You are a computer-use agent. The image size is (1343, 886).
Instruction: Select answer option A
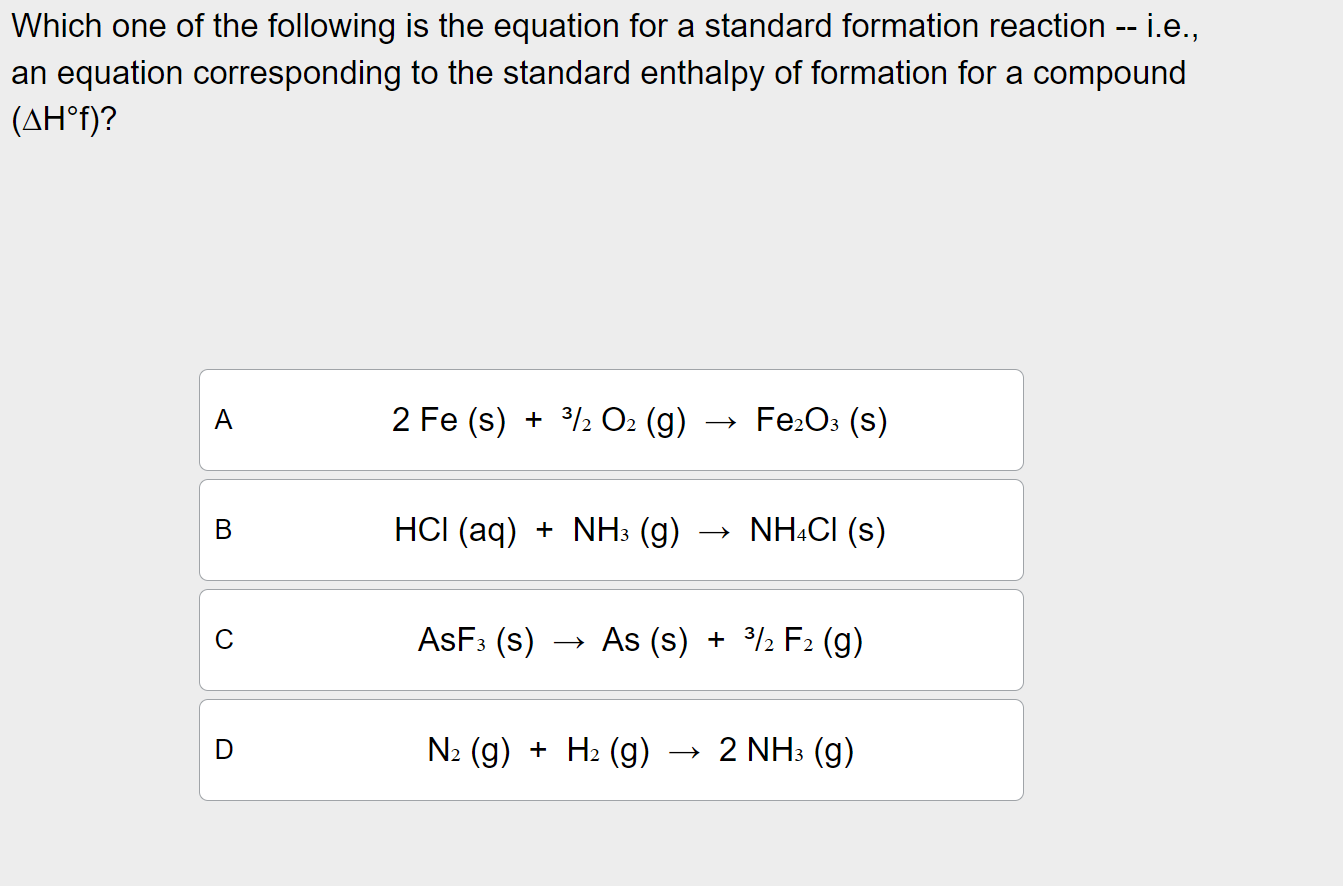[x=611, y=419]
